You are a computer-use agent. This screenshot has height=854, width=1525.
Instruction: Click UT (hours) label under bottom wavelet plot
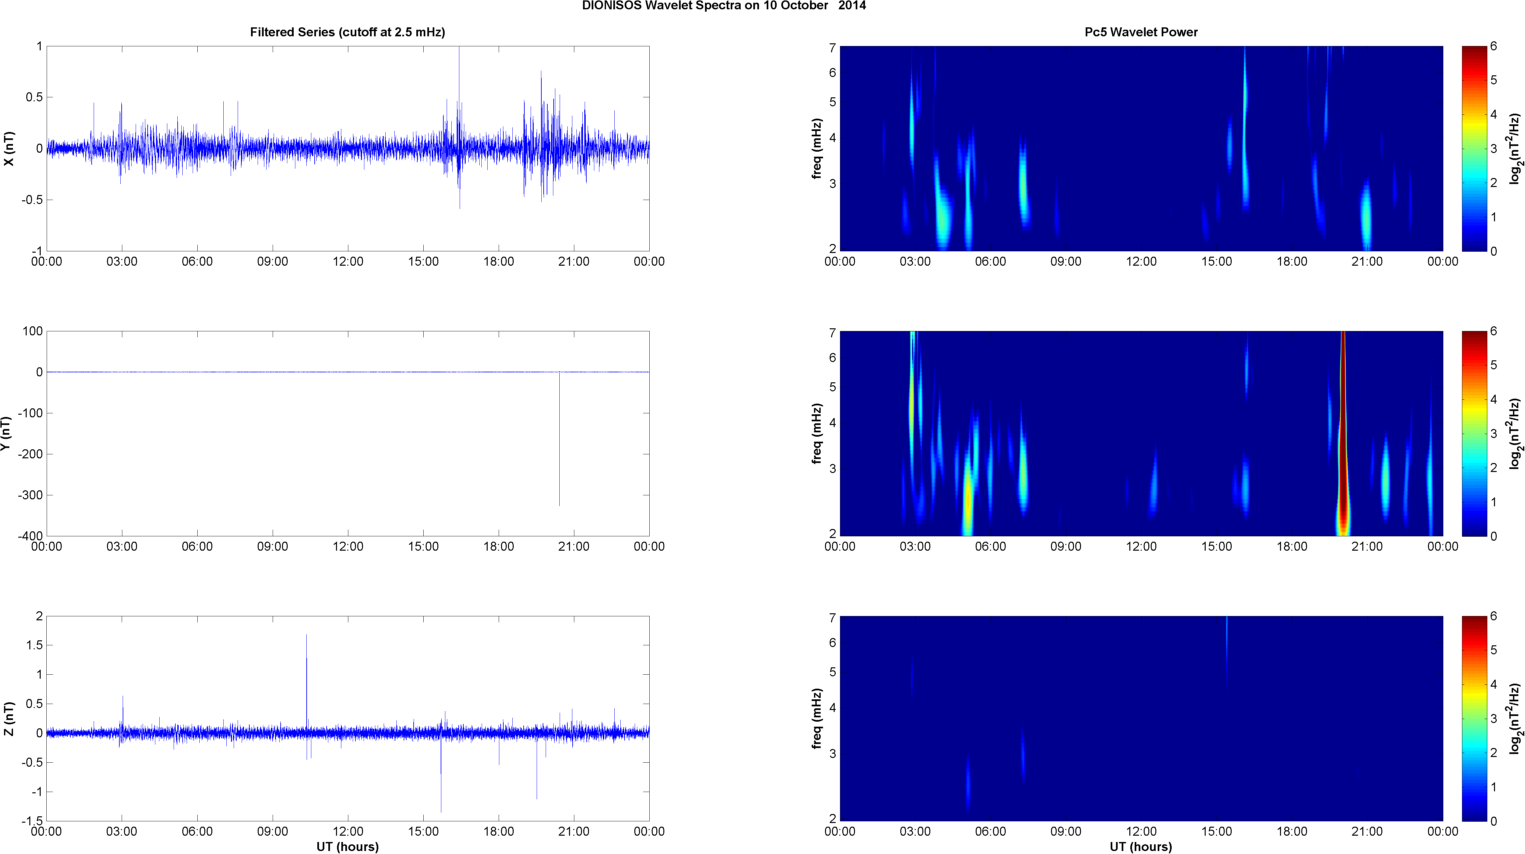click(1141, 847)
